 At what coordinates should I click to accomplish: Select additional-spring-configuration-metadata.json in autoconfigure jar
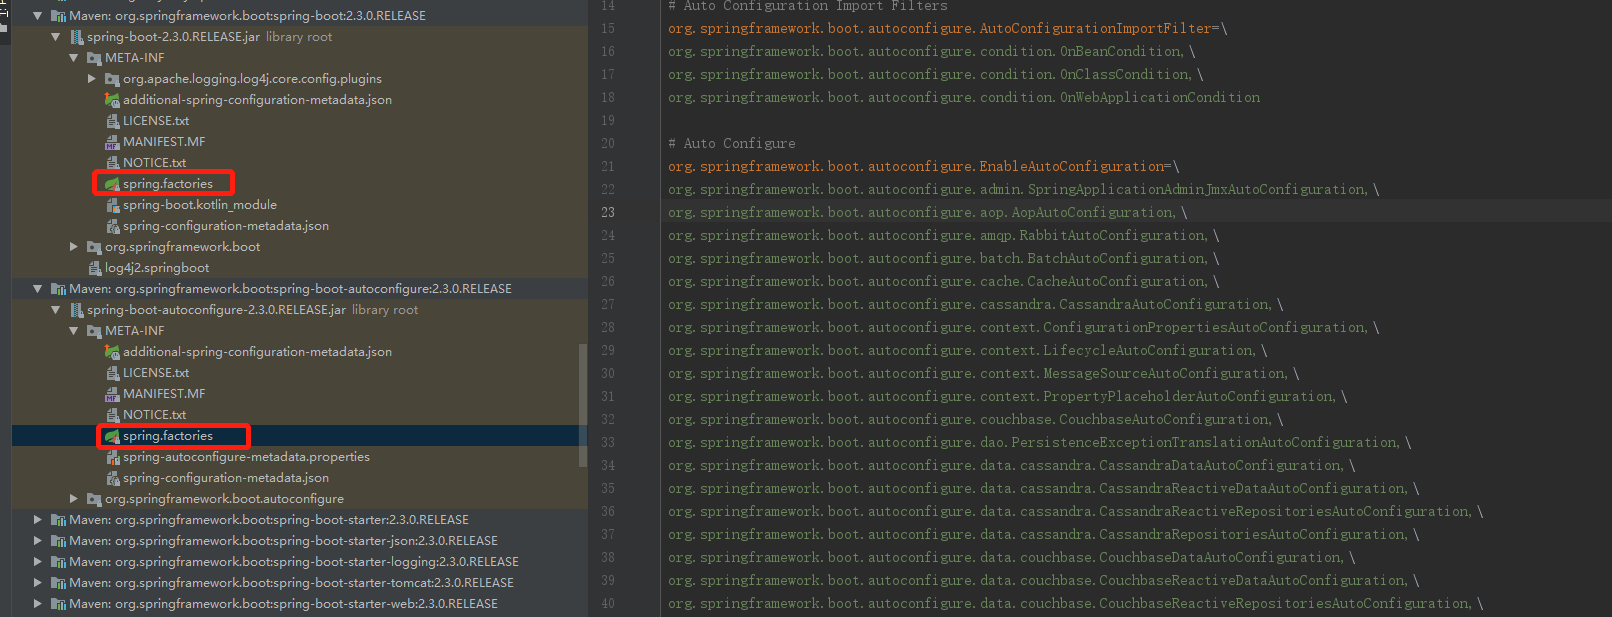pyautogui.click(x=257, y=352)
